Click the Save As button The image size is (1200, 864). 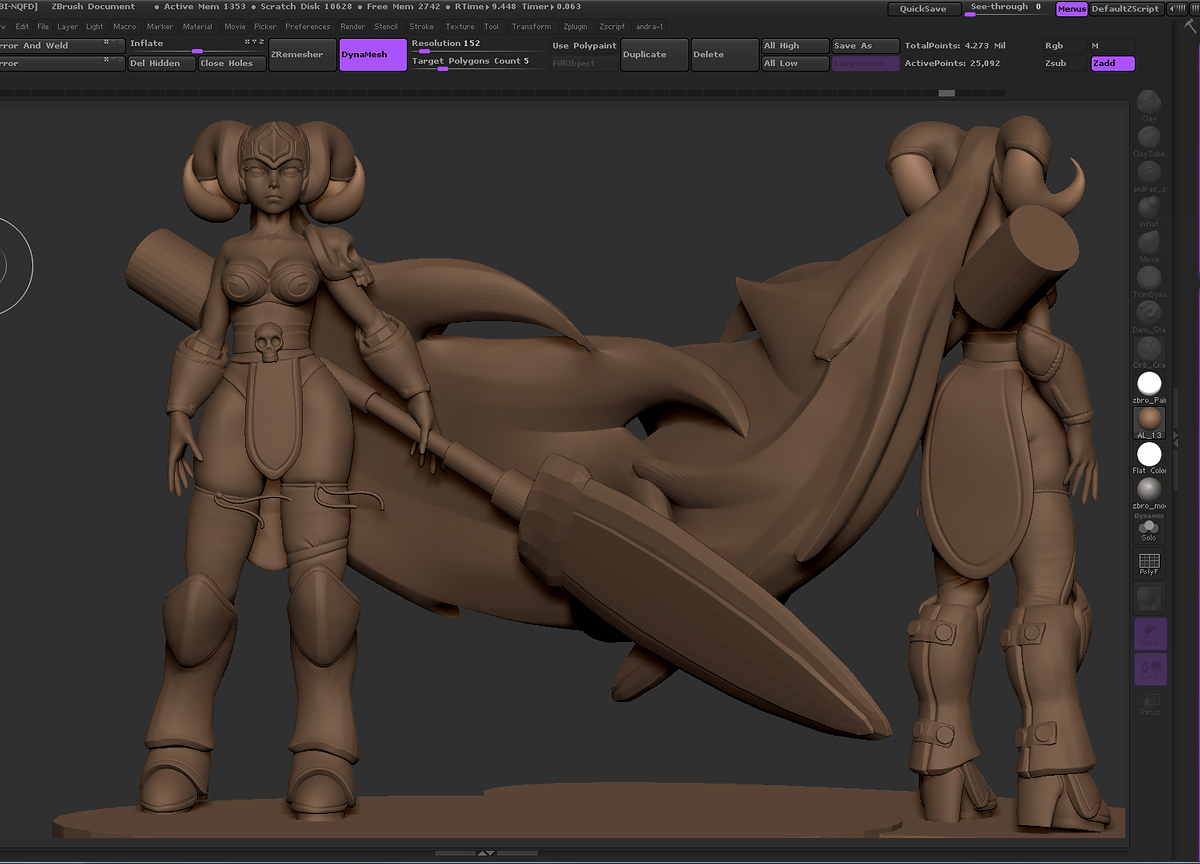(865, 46)
